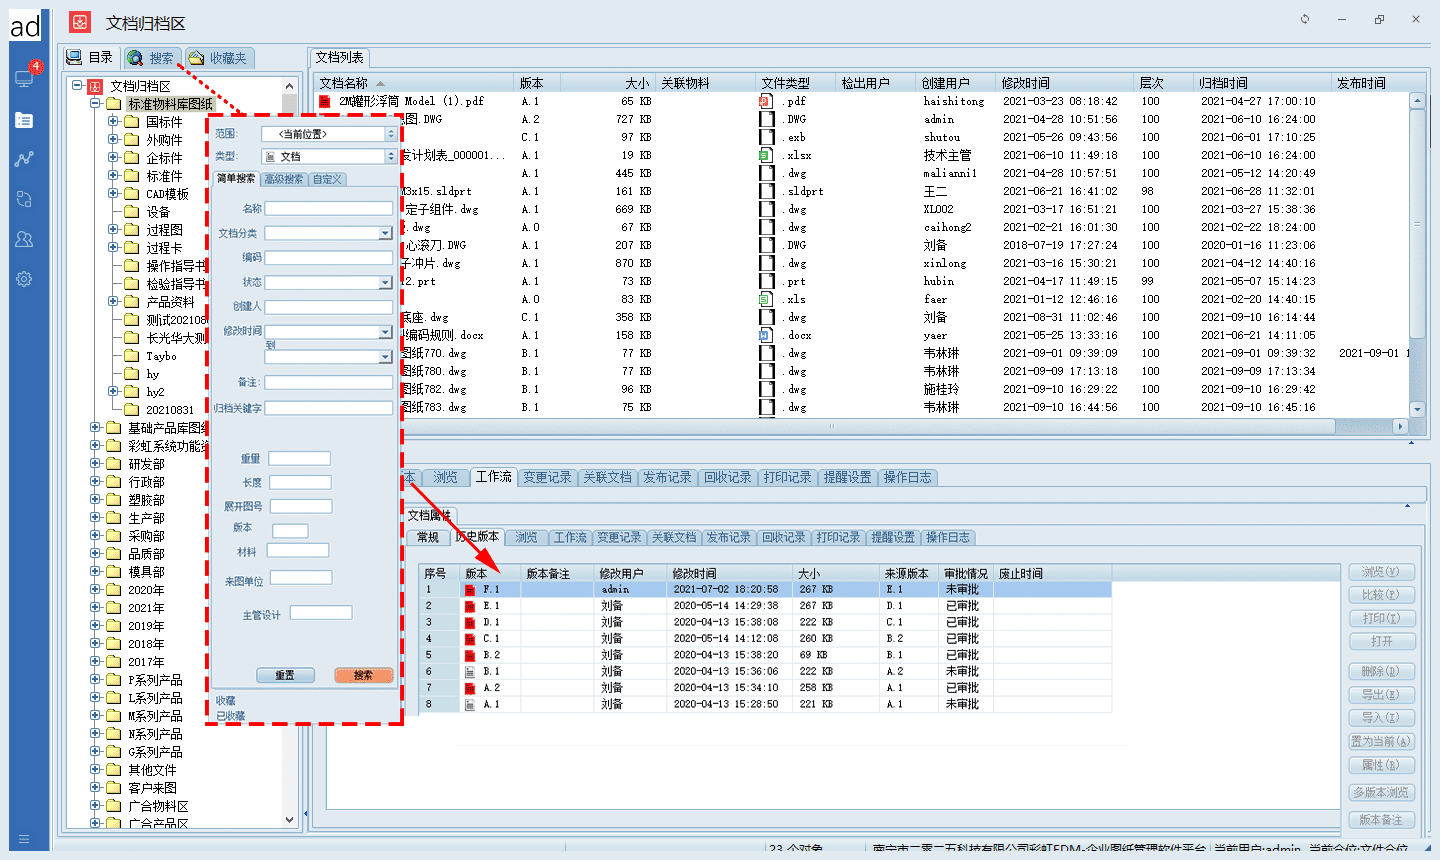Expand the 行政部 folder node
Viewport: 1440px width, 860px height.
pyautogui.click(x=95, y=482)
